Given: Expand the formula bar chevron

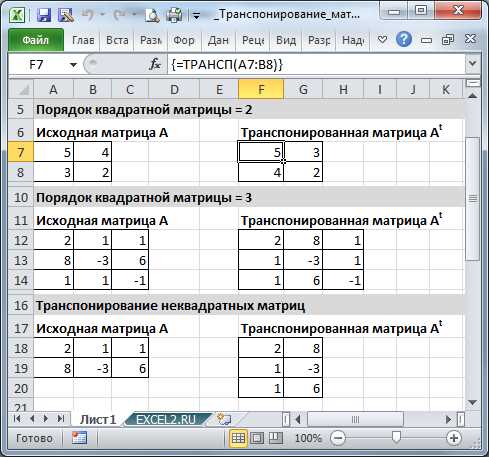Looking at the screenshot, I should click(473, 63).
